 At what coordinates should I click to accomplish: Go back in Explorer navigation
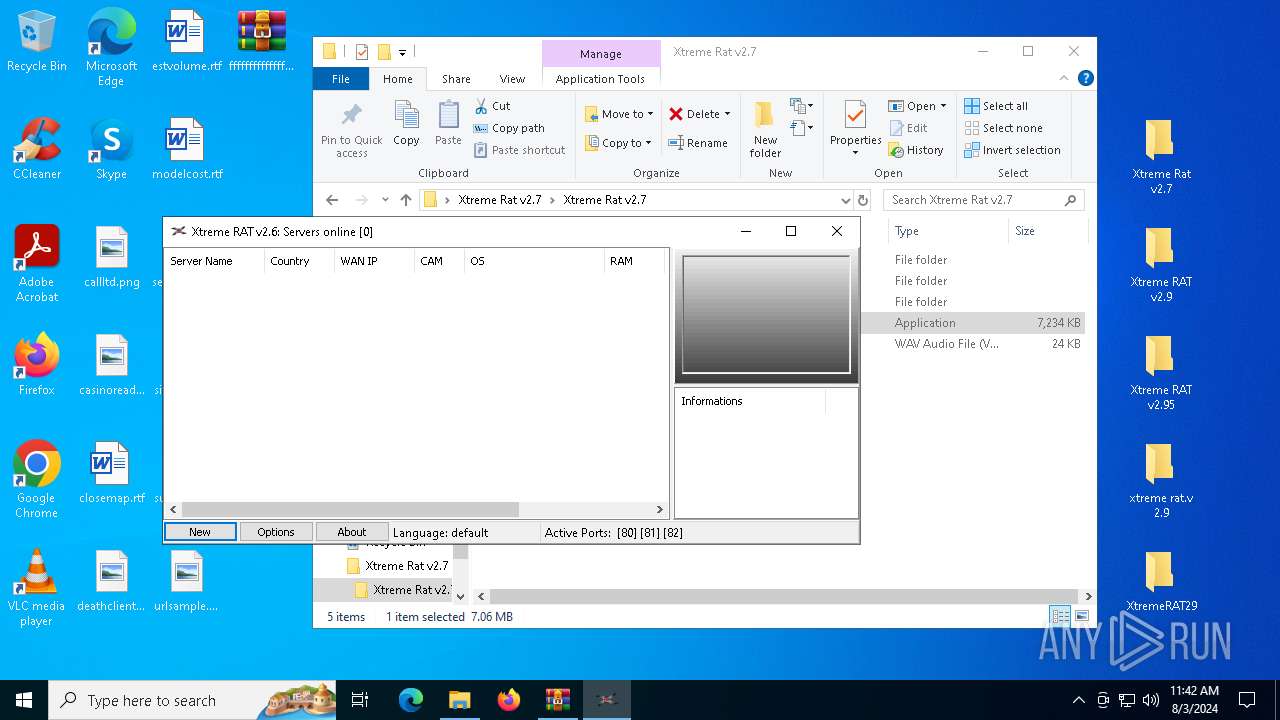click(332, 200)
